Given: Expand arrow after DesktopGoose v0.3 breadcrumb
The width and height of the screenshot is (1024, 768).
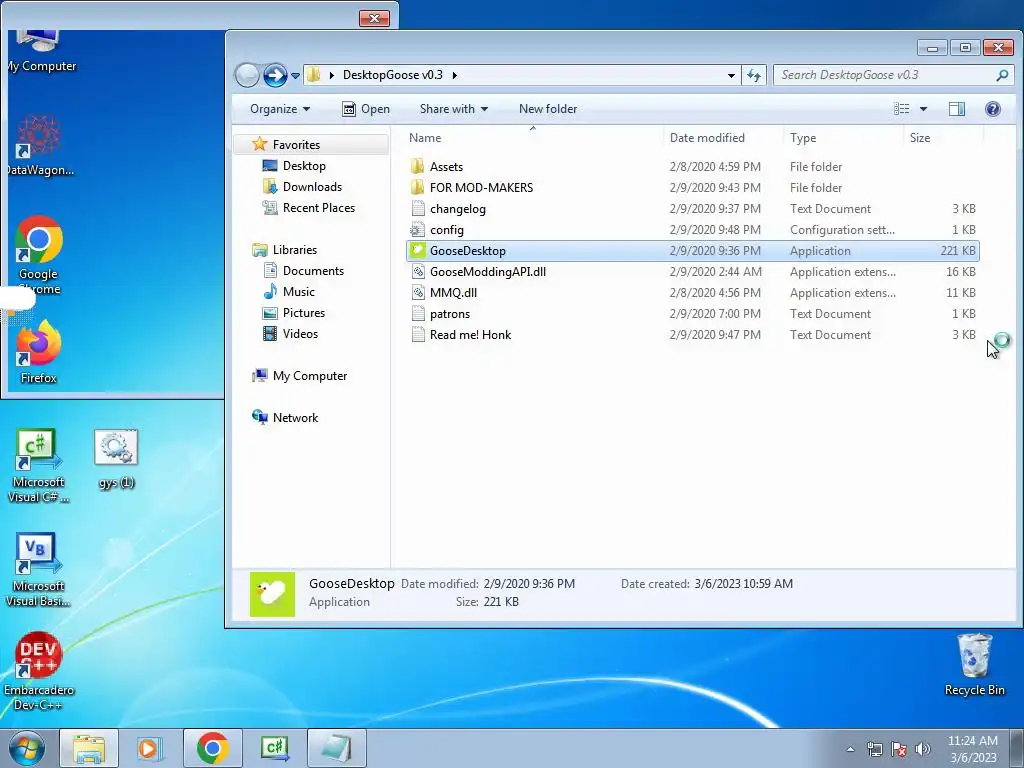Looking at the screenshot, I should click(455, 75).
